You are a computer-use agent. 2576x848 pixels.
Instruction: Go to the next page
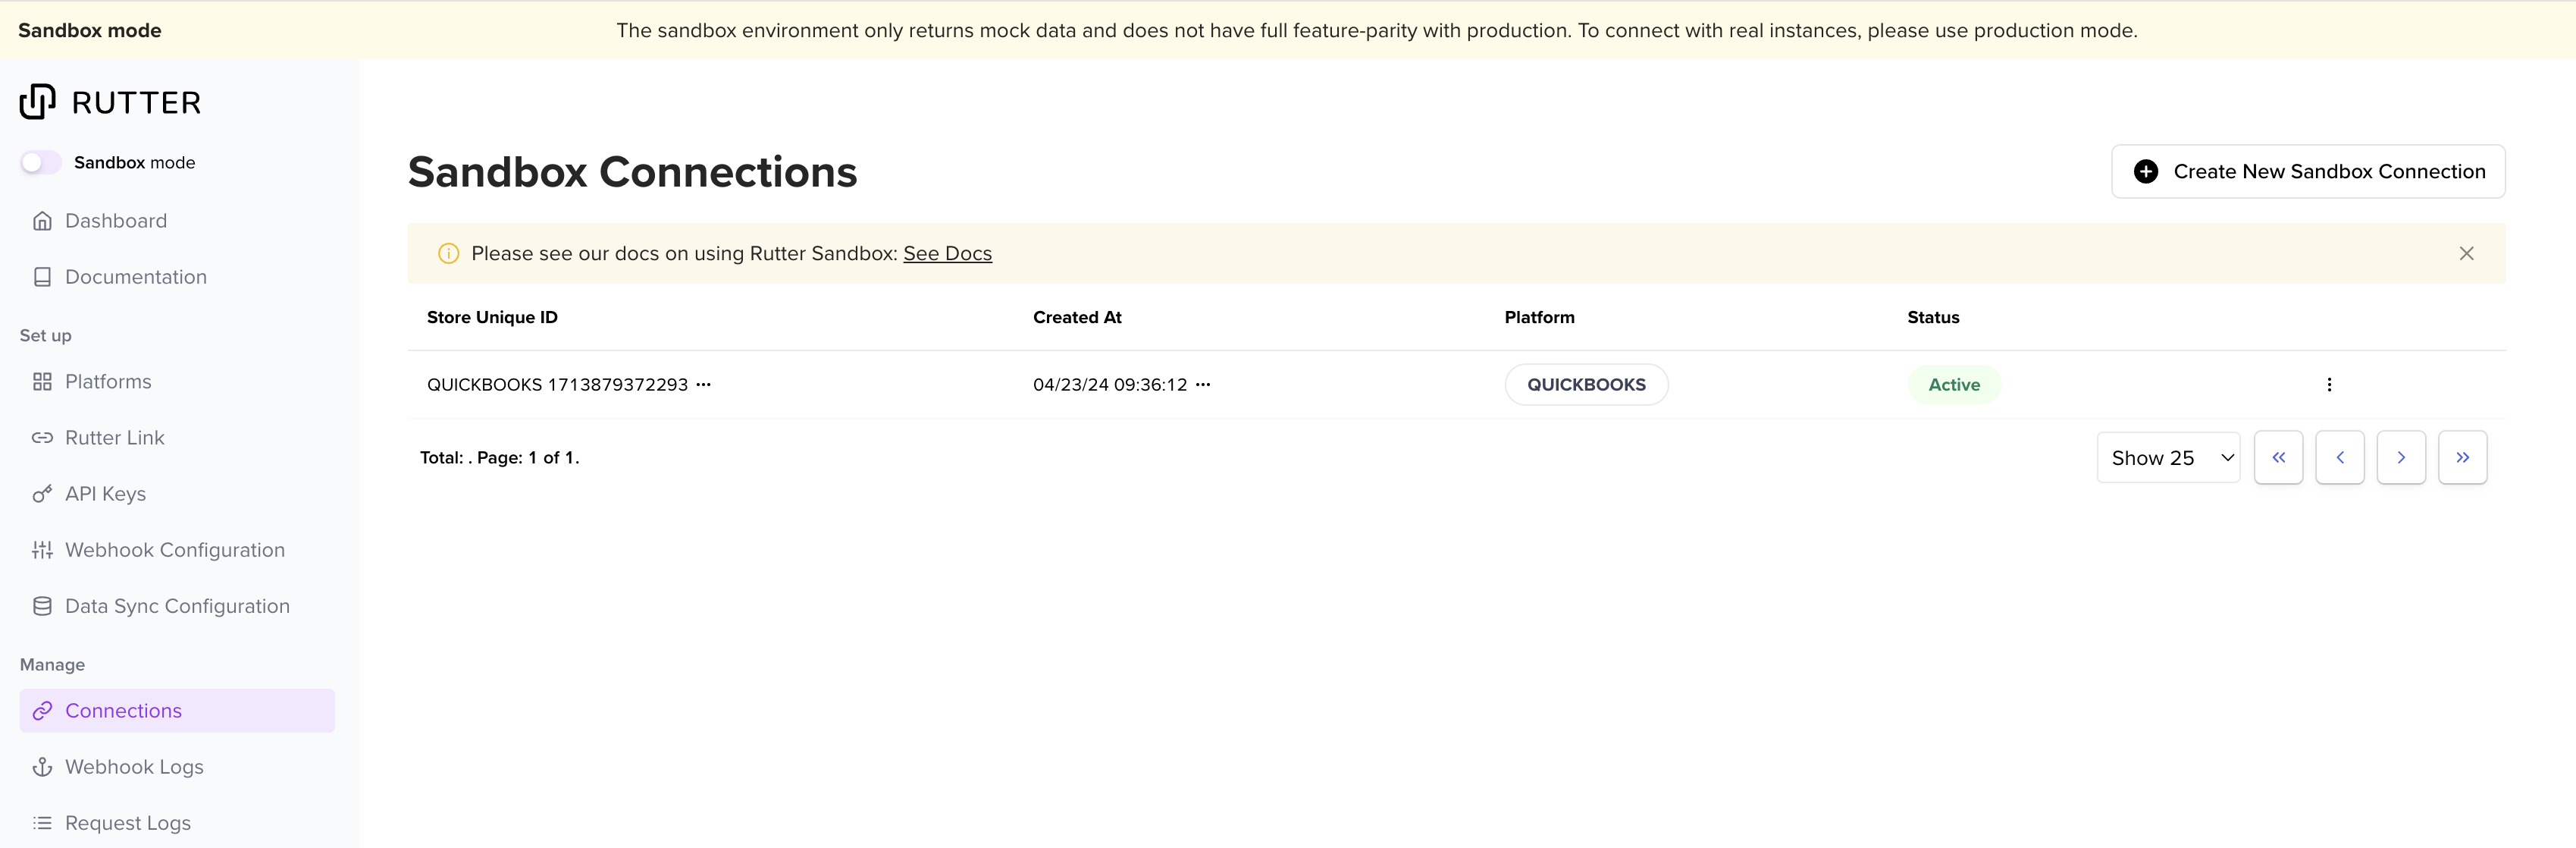pyautogui.click(x=2401, y=458)
